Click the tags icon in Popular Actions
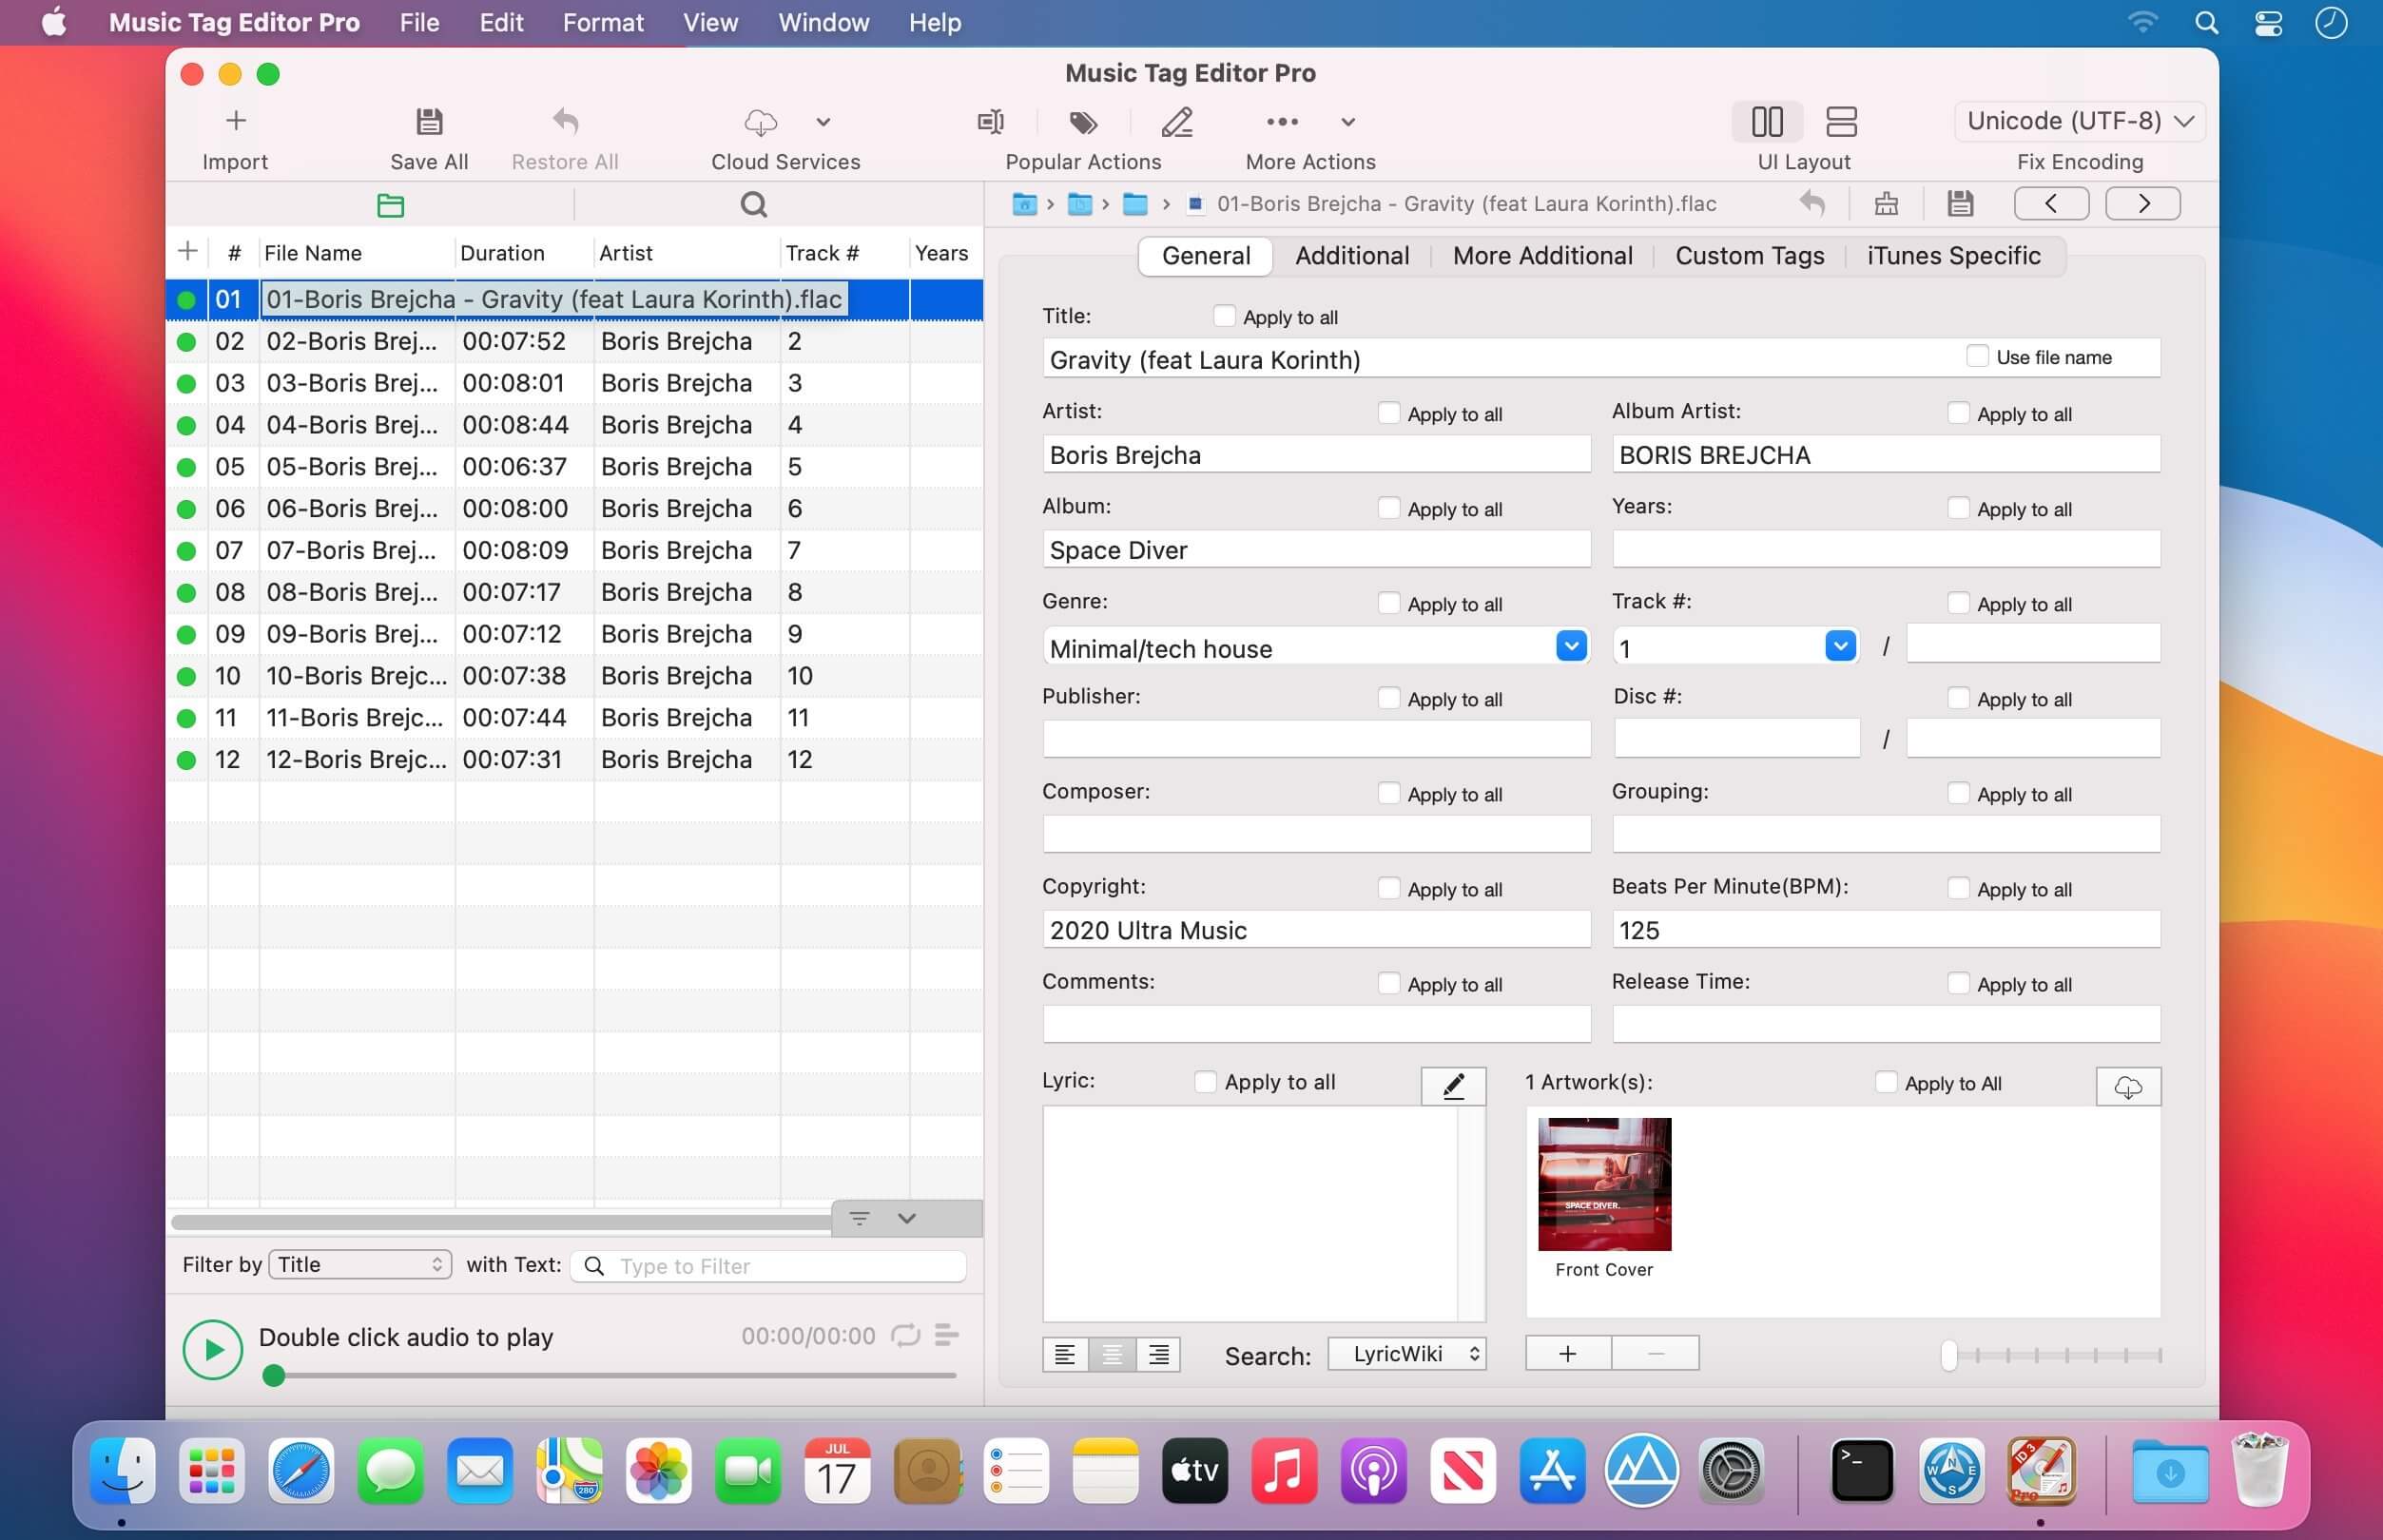The height and width of the screenshot is (1540, 2383). pos(1083,122)
